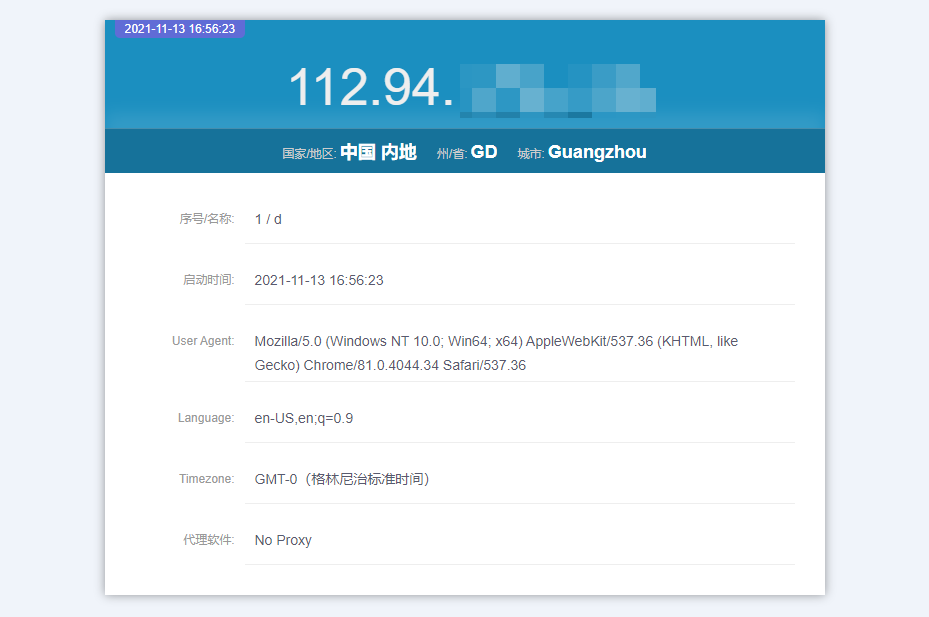The width and height of the screenshot is (929, 617).
Task: Click the country value 中国 内地
Action: [378, 152]
